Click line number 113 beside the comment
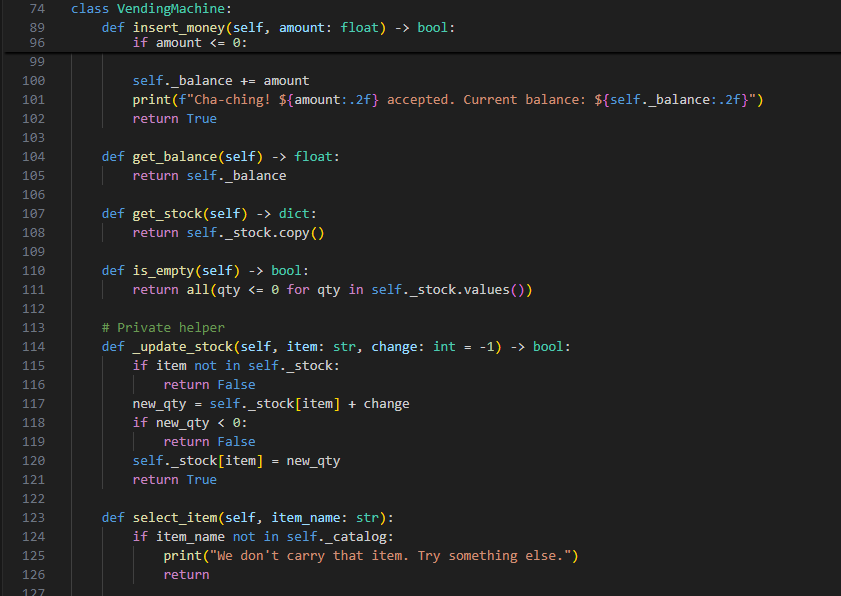 click(33, 327)
